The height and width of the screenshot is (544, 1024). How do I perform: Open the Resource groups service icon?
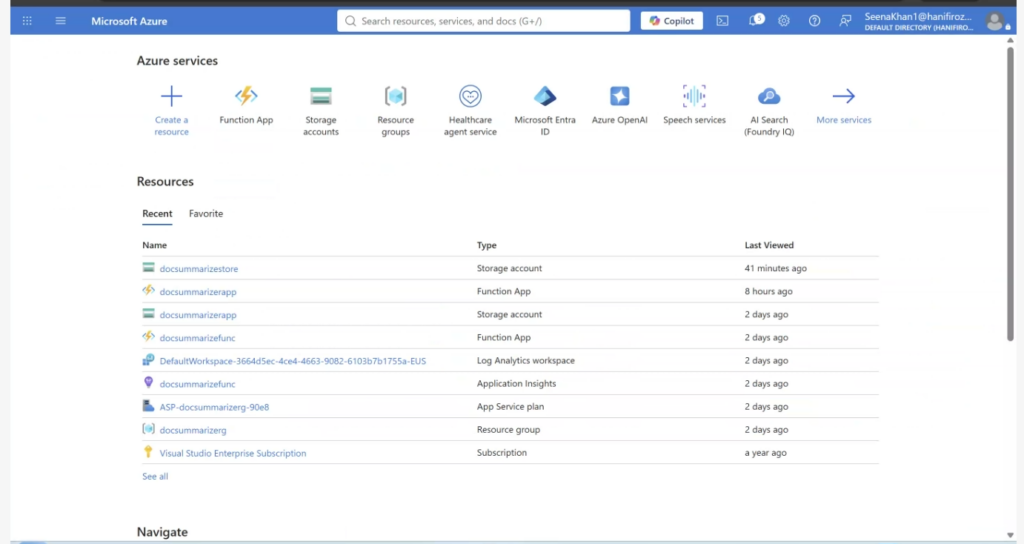(x=396, y=96)
